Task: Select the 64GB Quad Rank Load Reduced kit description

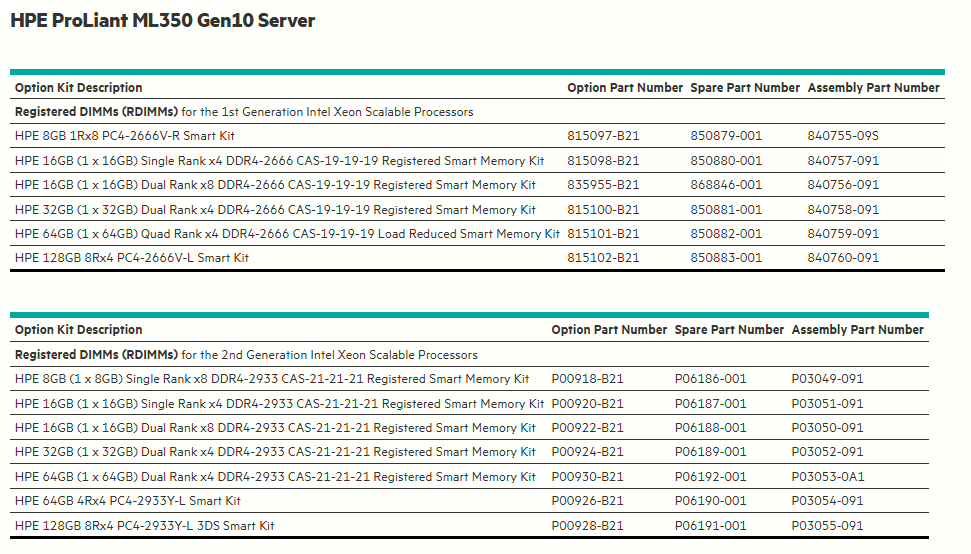Action: [287, 233]
